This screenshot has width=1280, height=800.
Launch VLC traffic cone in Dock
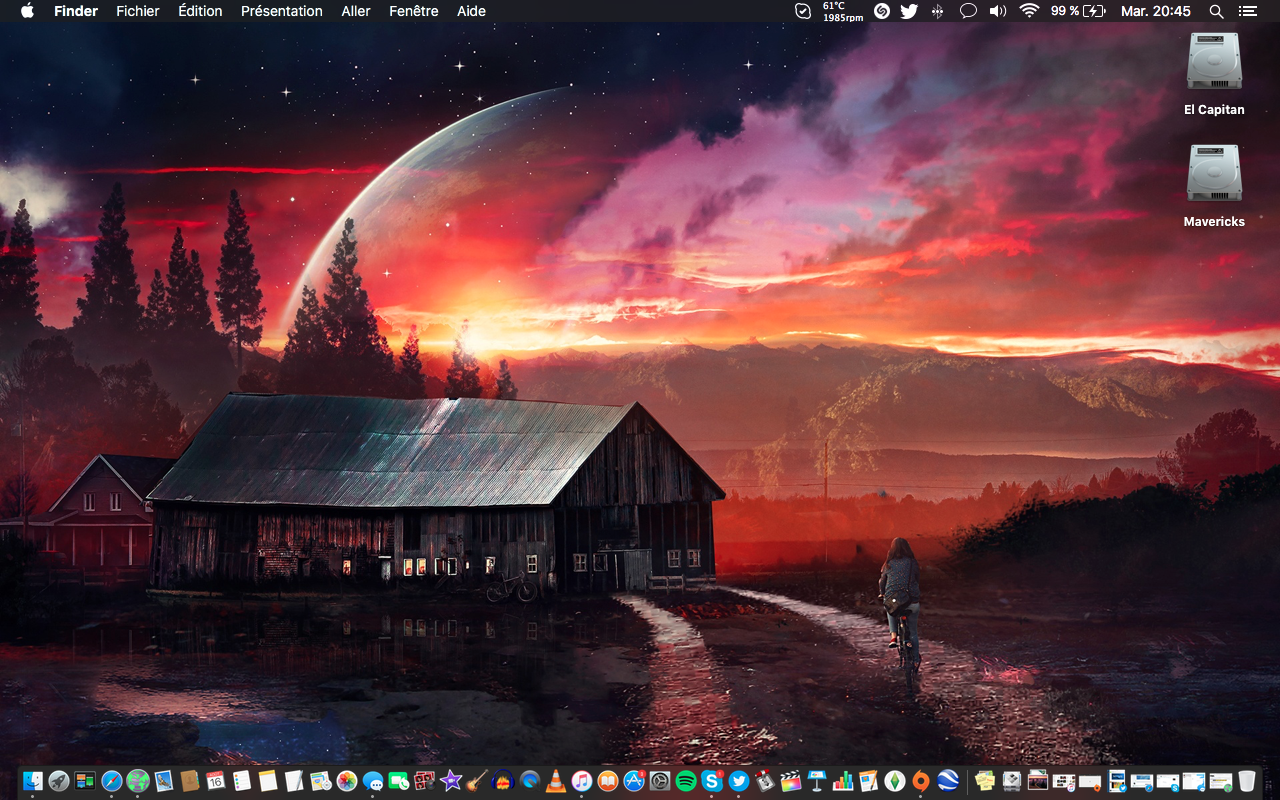click(555, 781)
